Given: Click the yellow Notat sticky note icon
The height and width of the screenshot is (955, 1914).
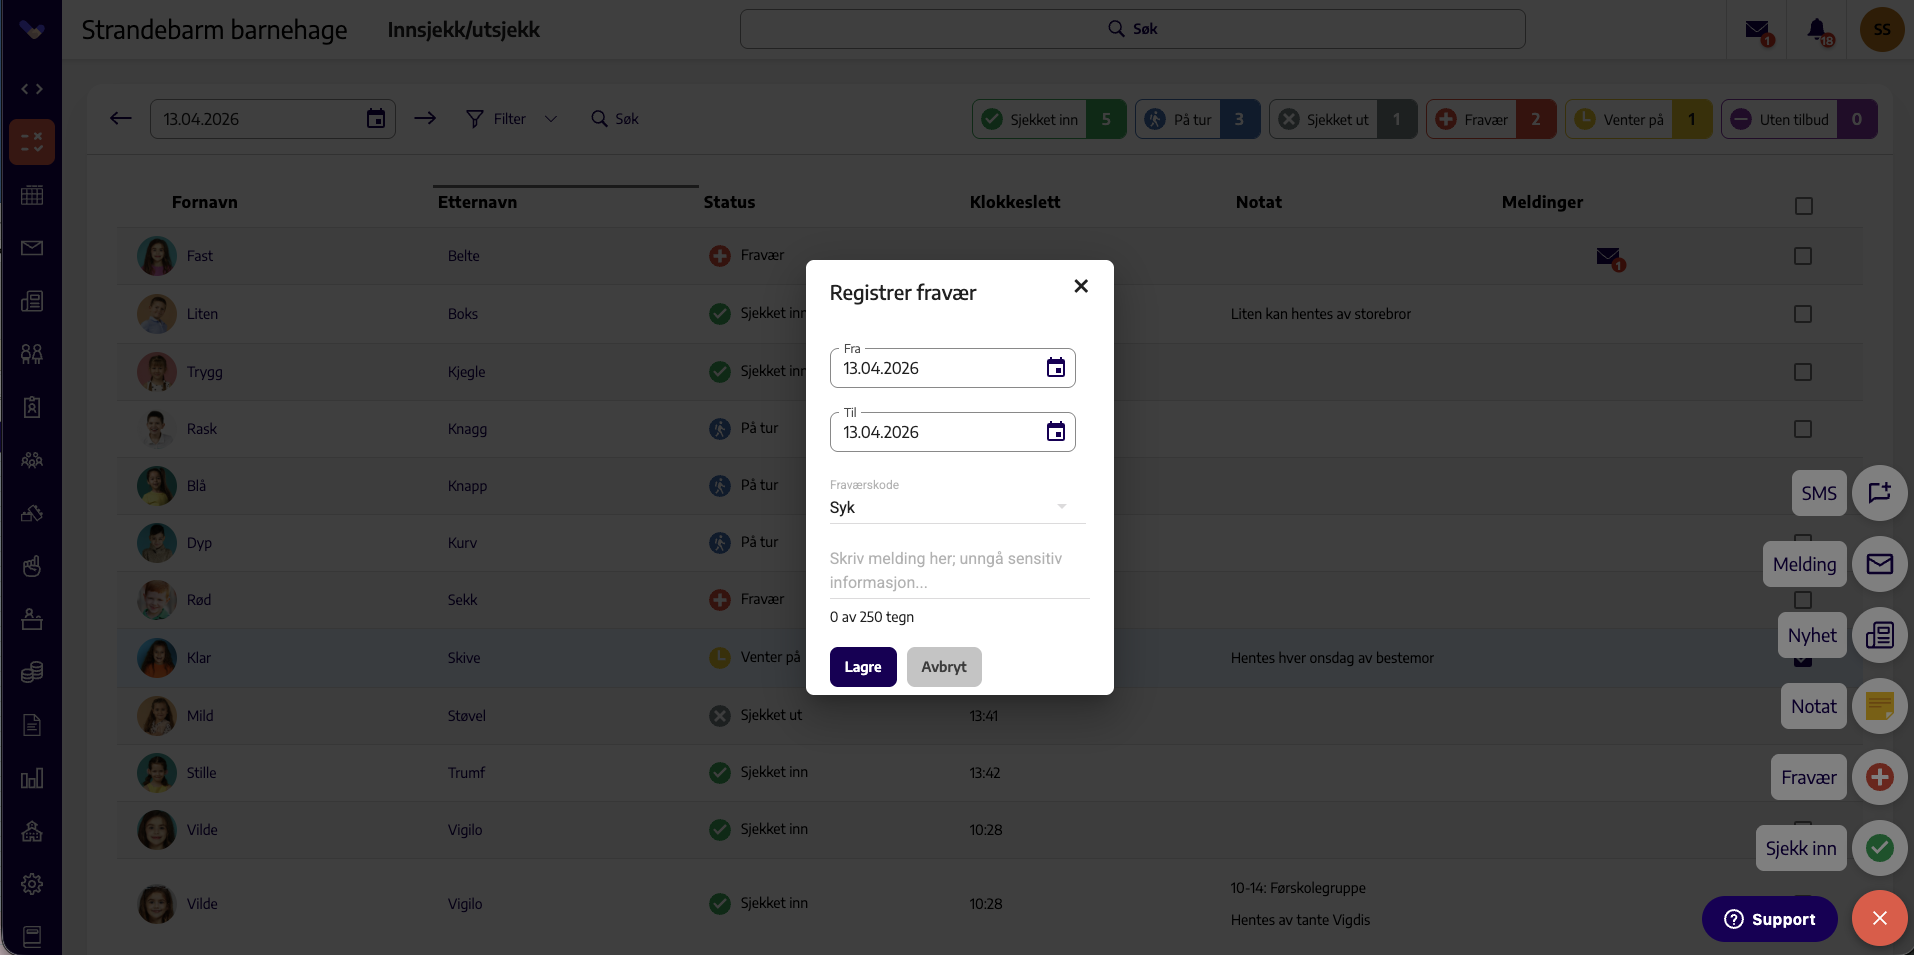Looking at the screenshot, I should click(x=1880, y=706).
